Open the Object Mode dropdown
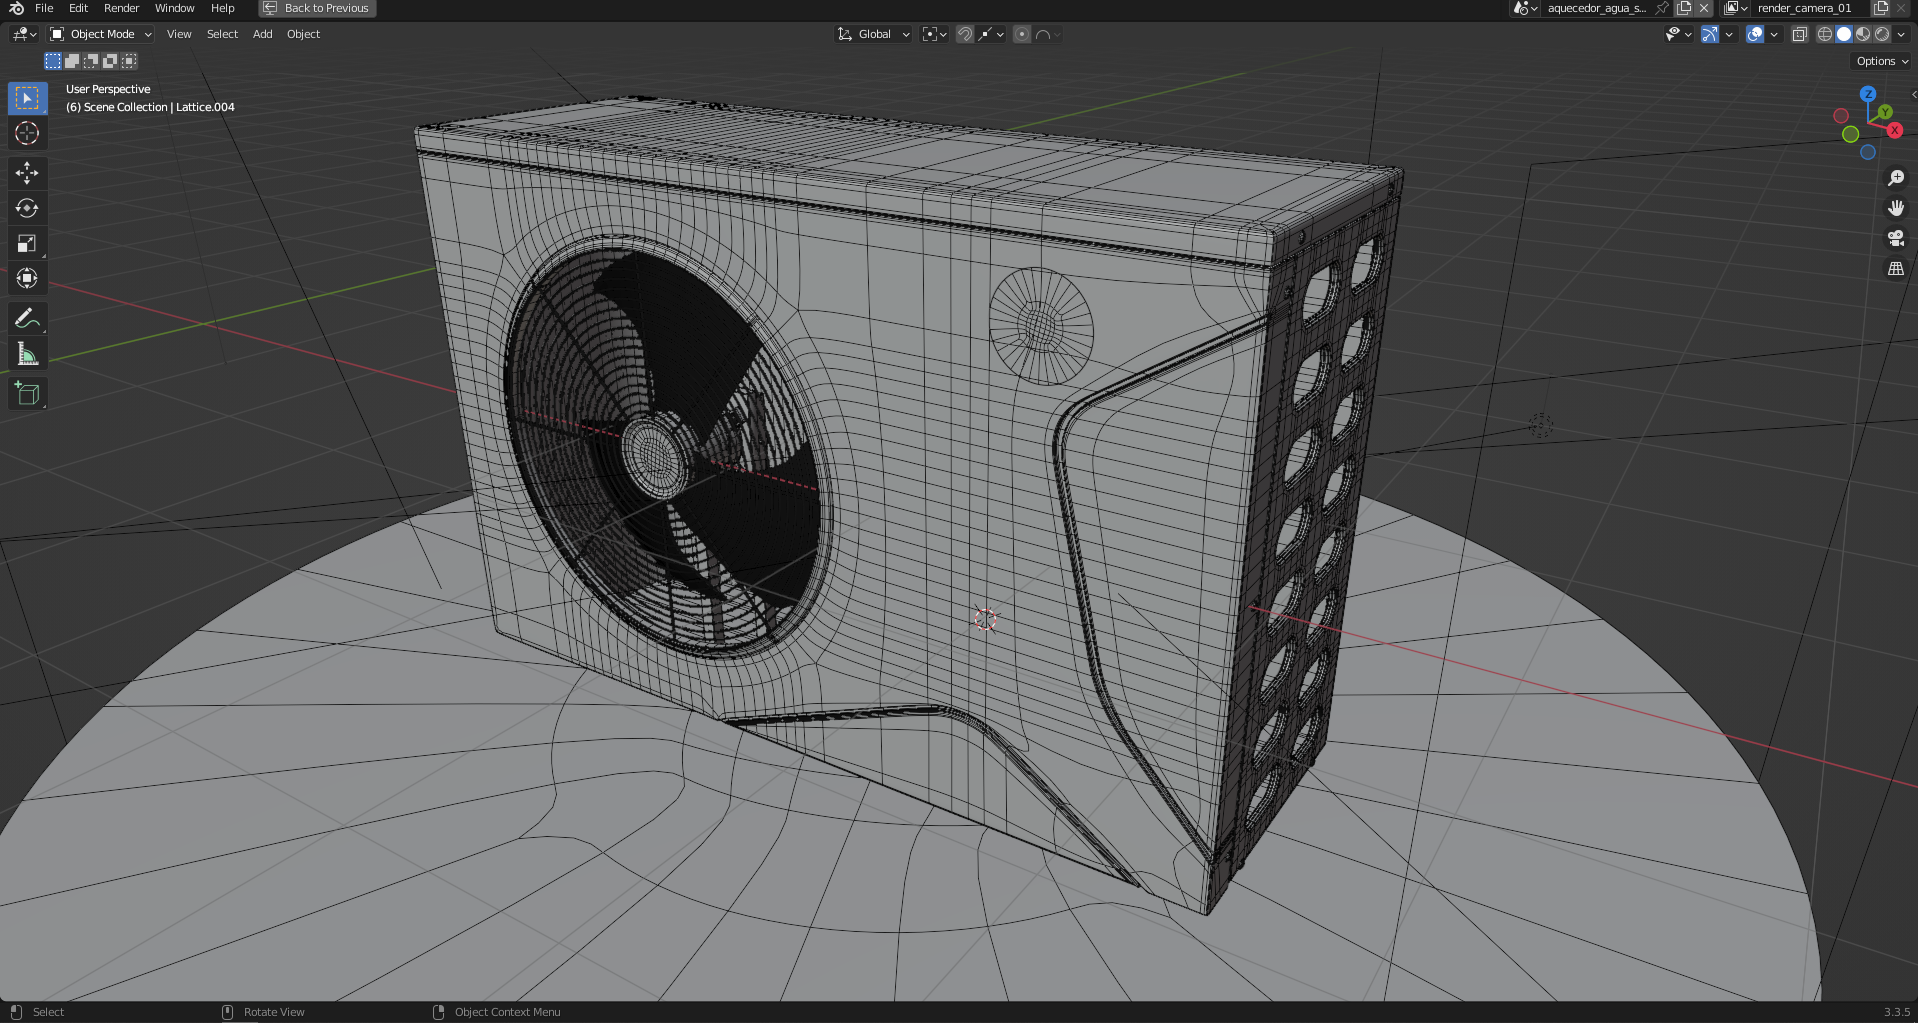Screen dimensions: 1918x1023 click(x=101, y=34)
